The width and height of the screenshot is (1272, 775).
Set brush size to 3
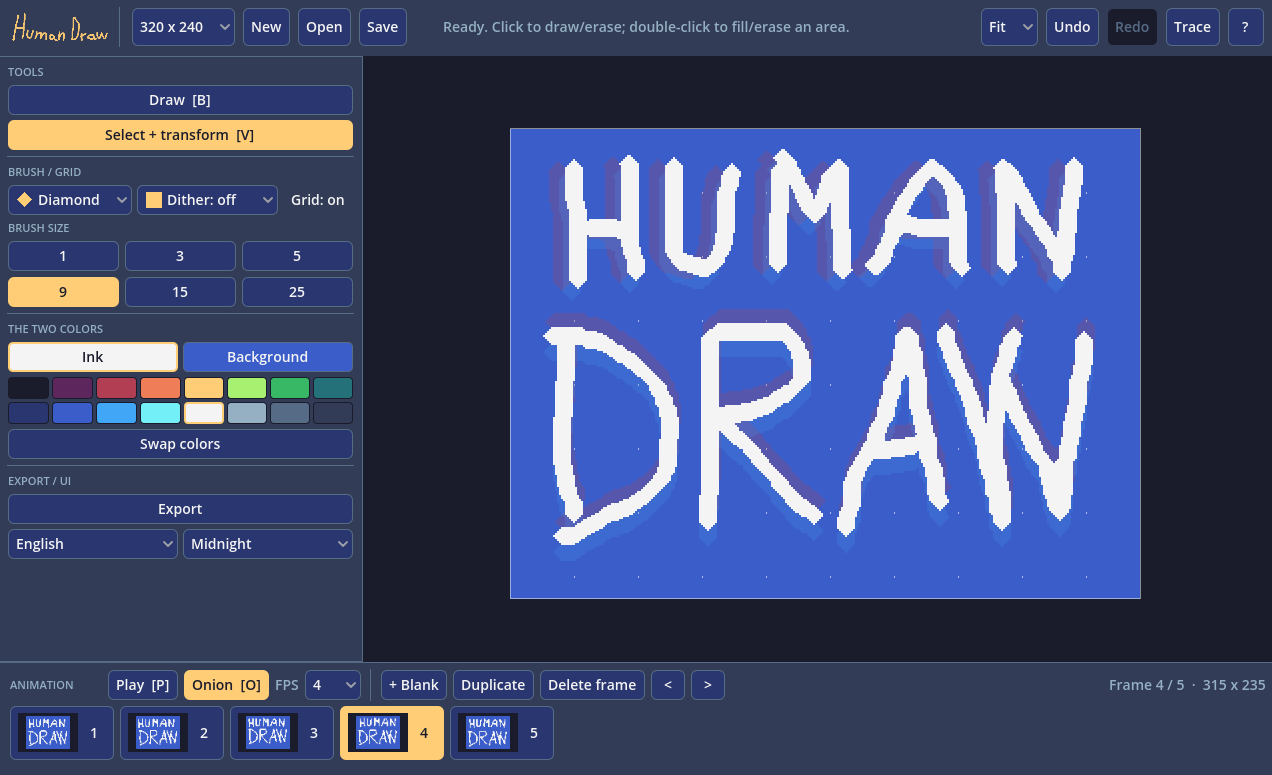pos(180,256)
